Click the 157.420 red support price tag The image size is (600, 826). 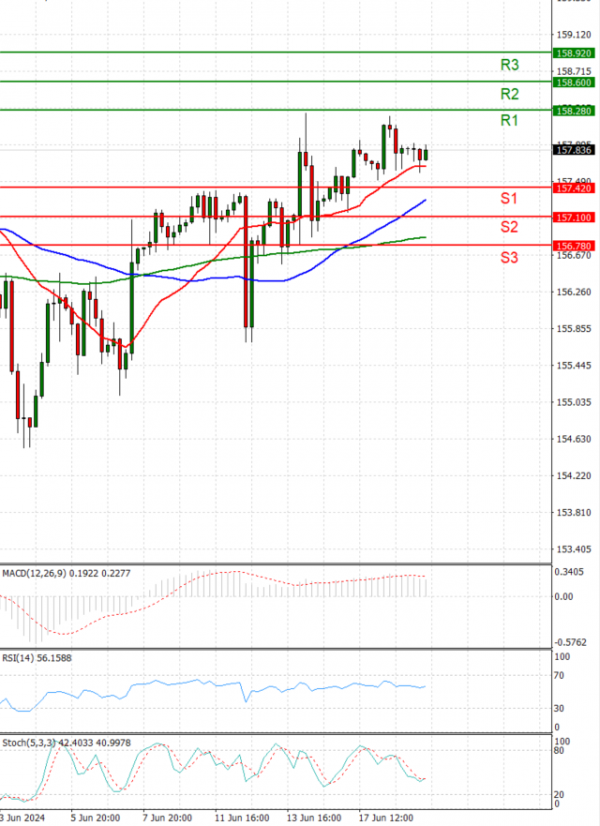(574, 188)
